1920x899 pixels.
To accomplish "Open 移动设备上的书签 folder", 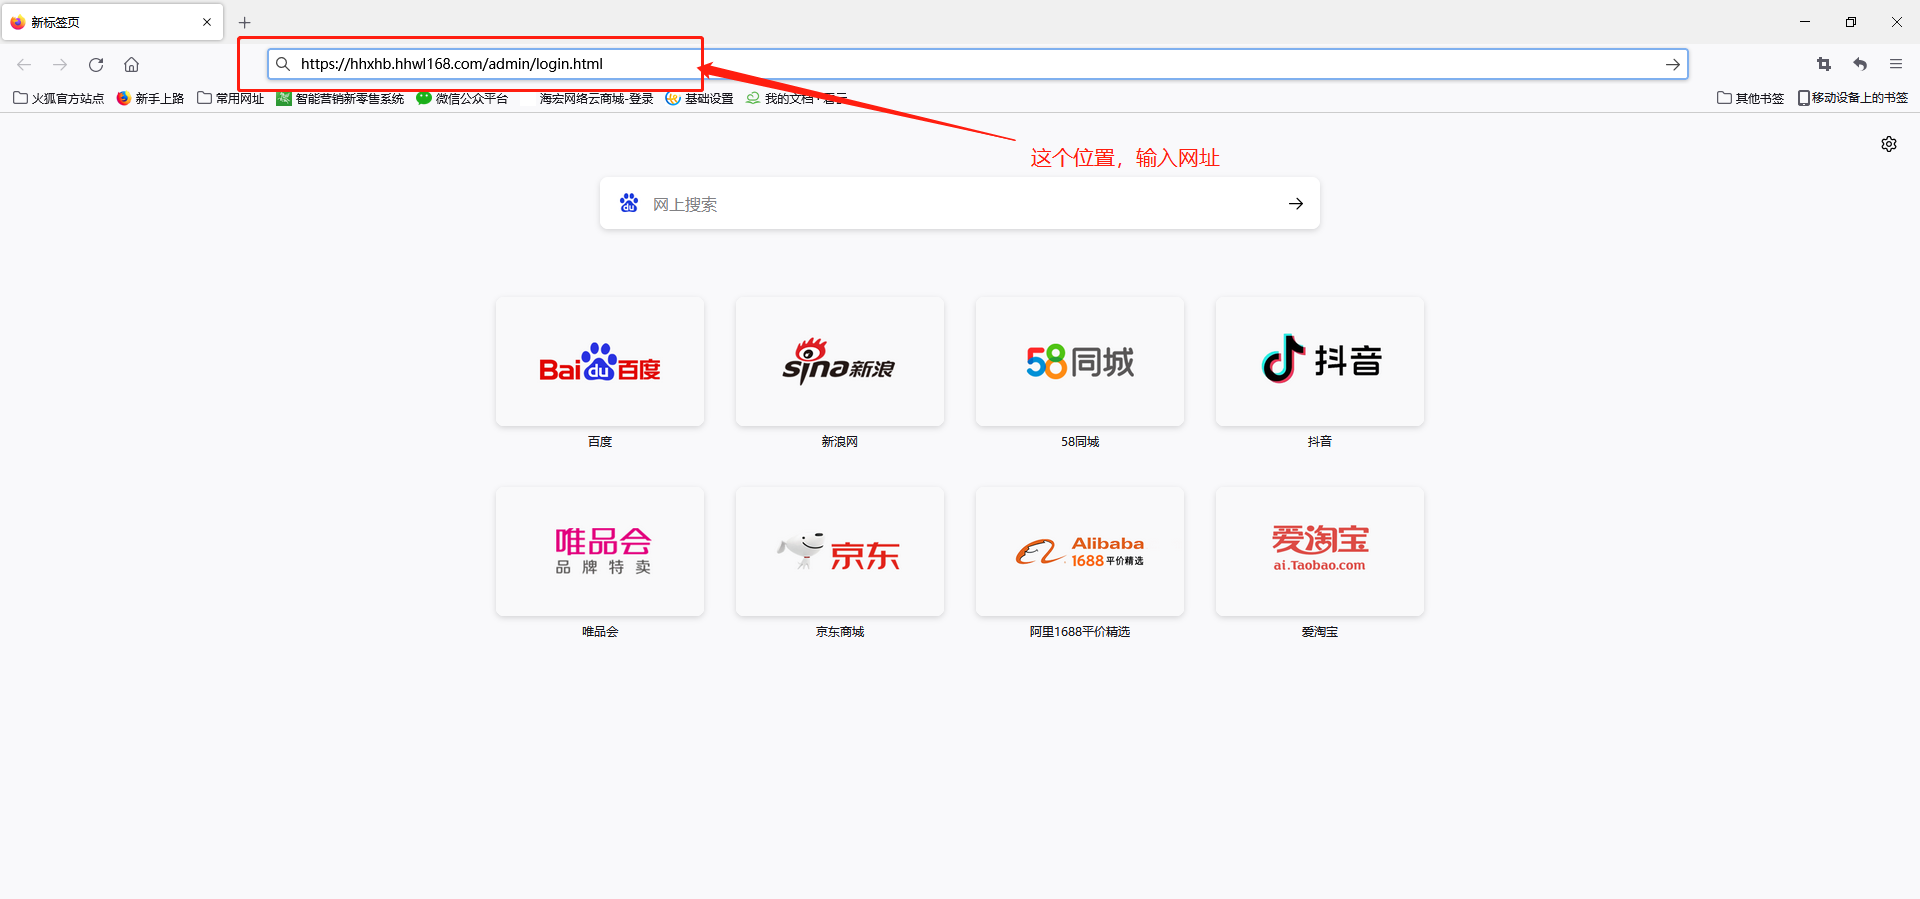I will pyautogui.click(x=1853, y=98).
